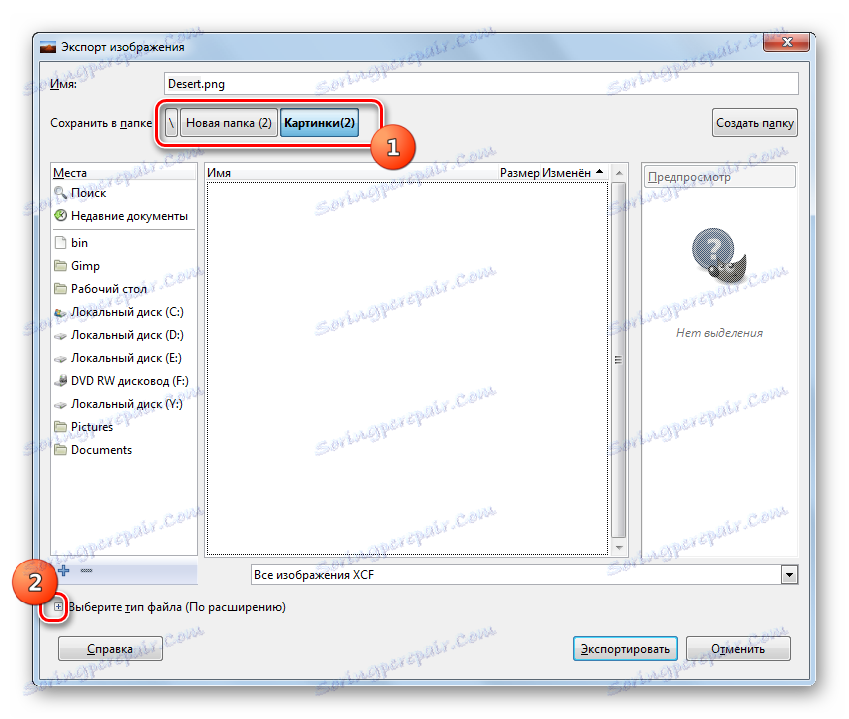This screenshot has width=849, height=719.
Task: Expand the 'Выберите тип файла' section
Action: [x=58, y=606]
